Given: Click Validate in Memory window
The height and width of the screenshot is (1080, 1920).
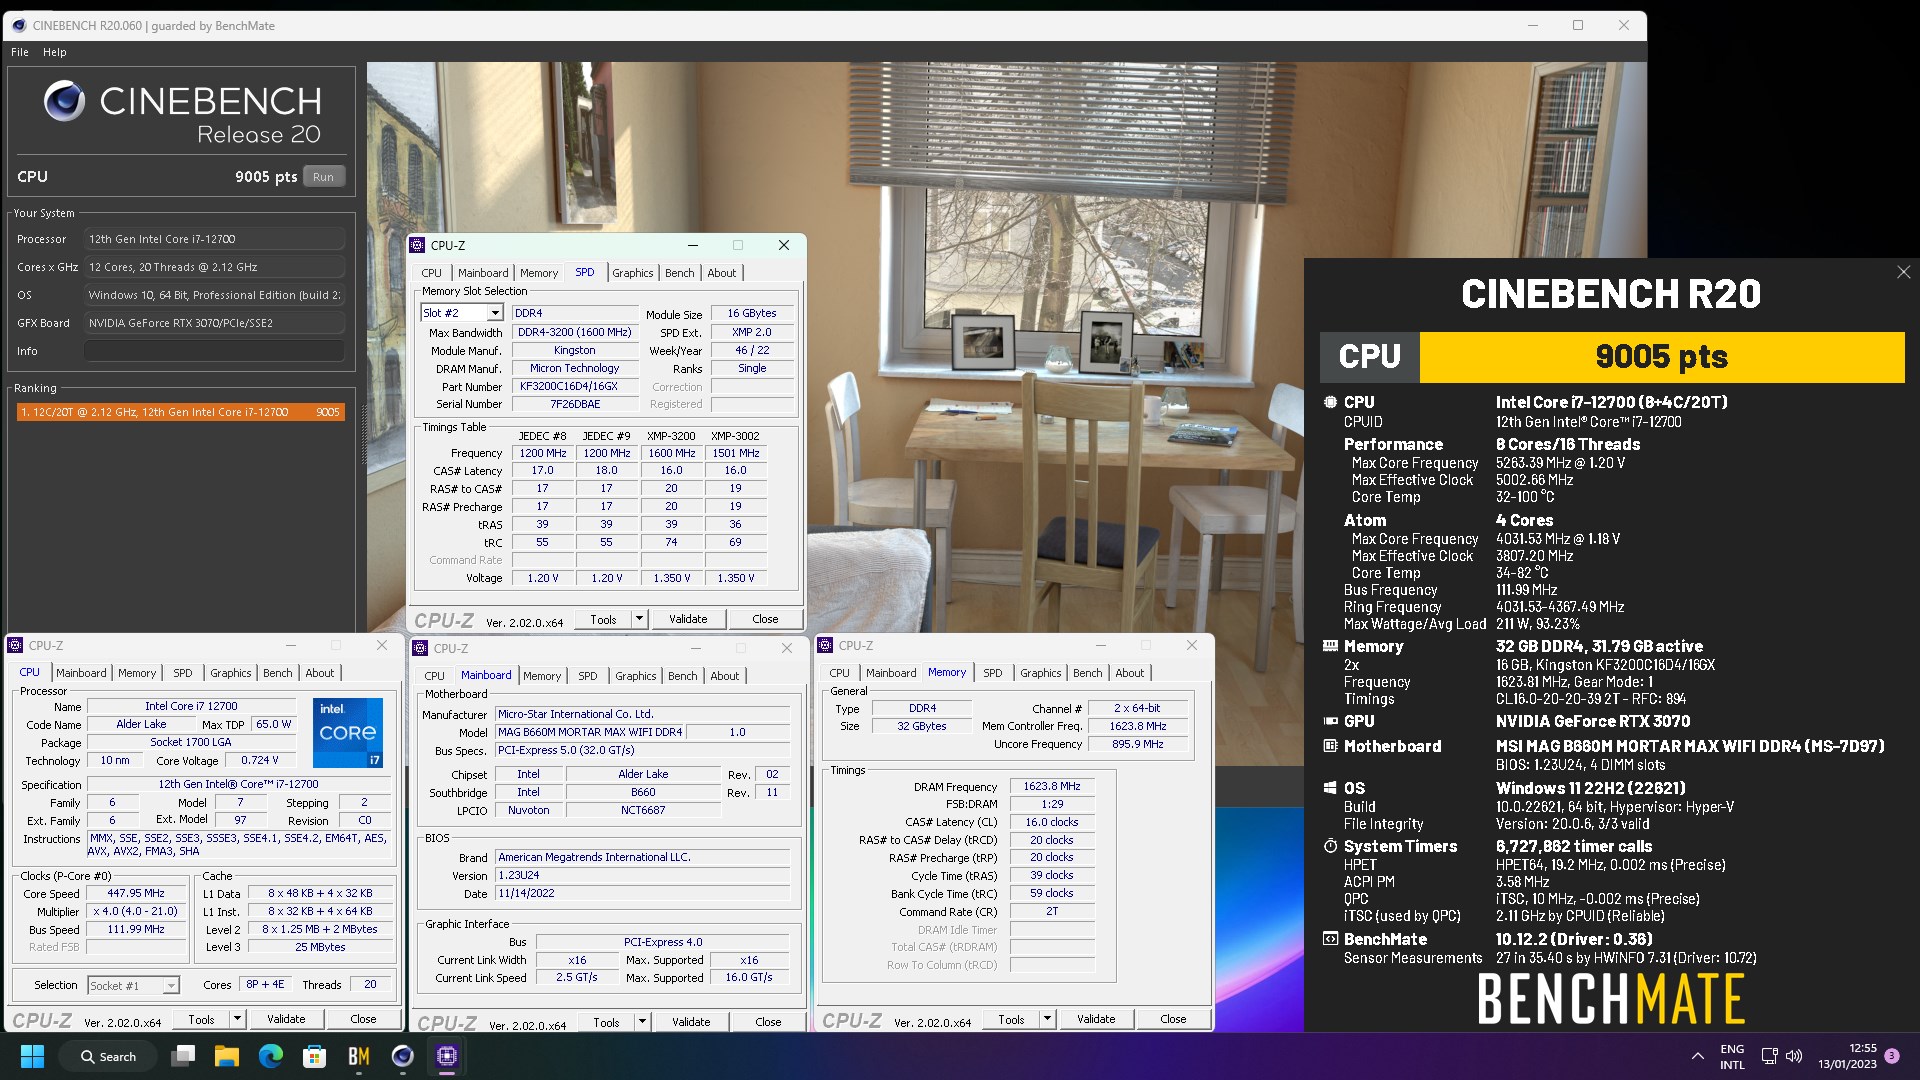Looking at the screenshot, I should [x=1096, y=1019].
